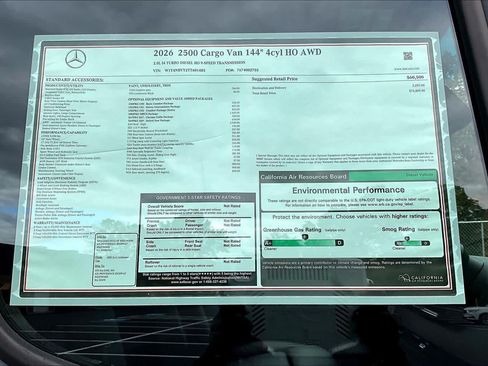Click the 'Greenhouse Gas Rating' label
Image resolution: width=488 pixels, height=366 pixels.
[292, 230]
